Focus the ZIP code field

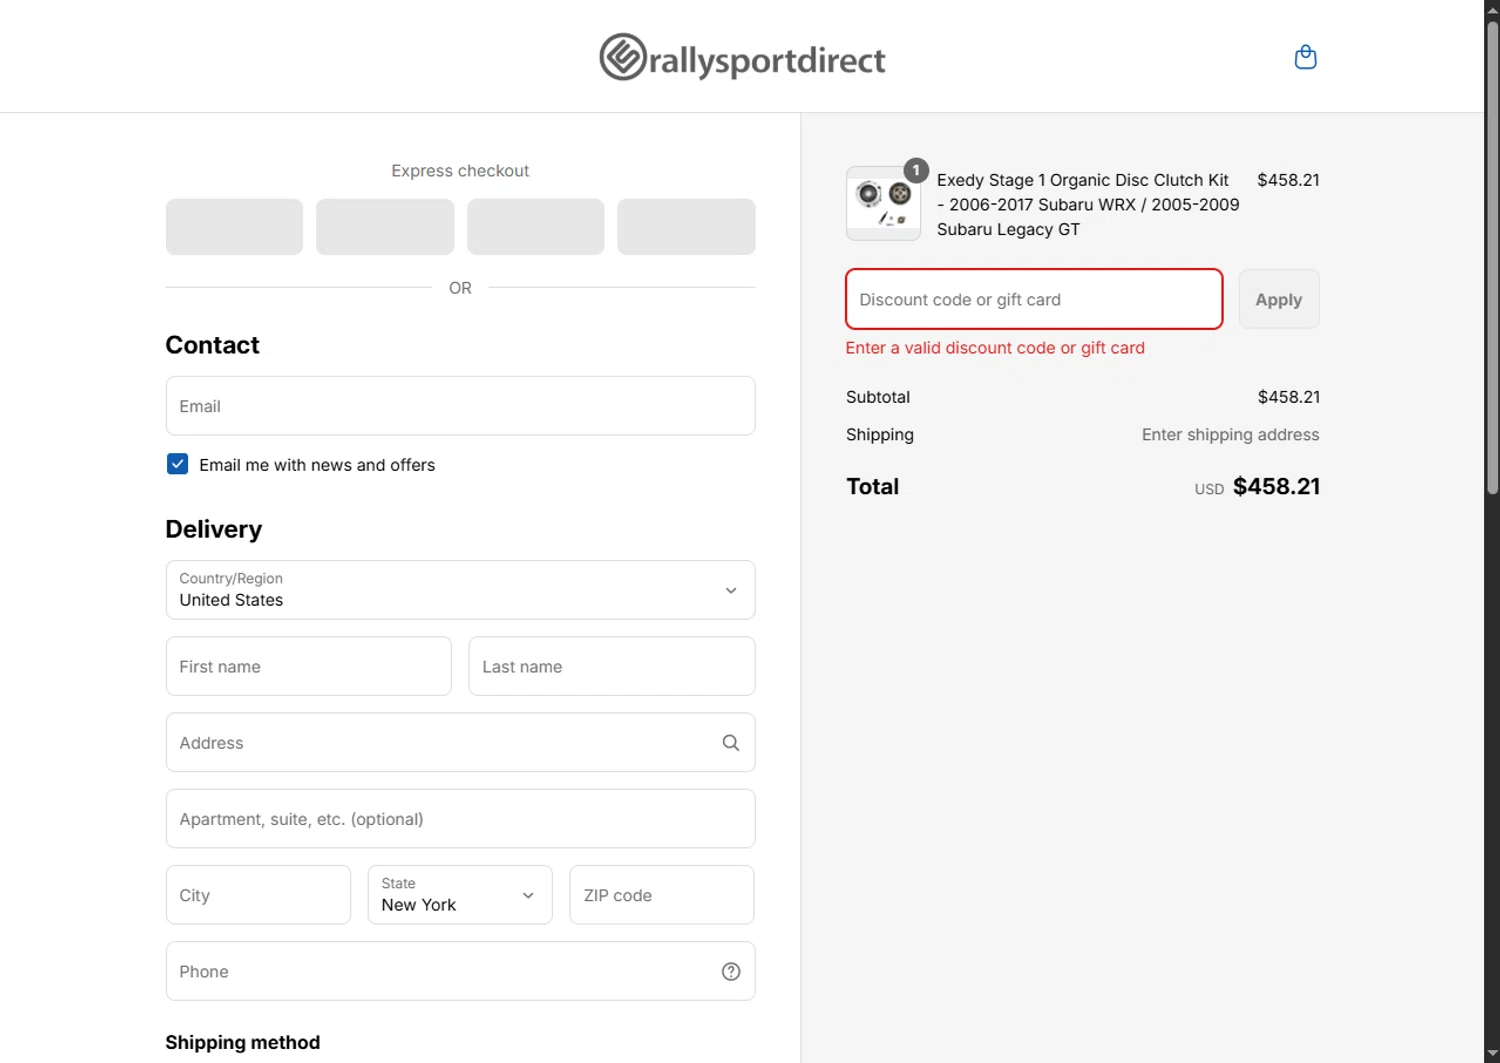[x=662, y=895]
